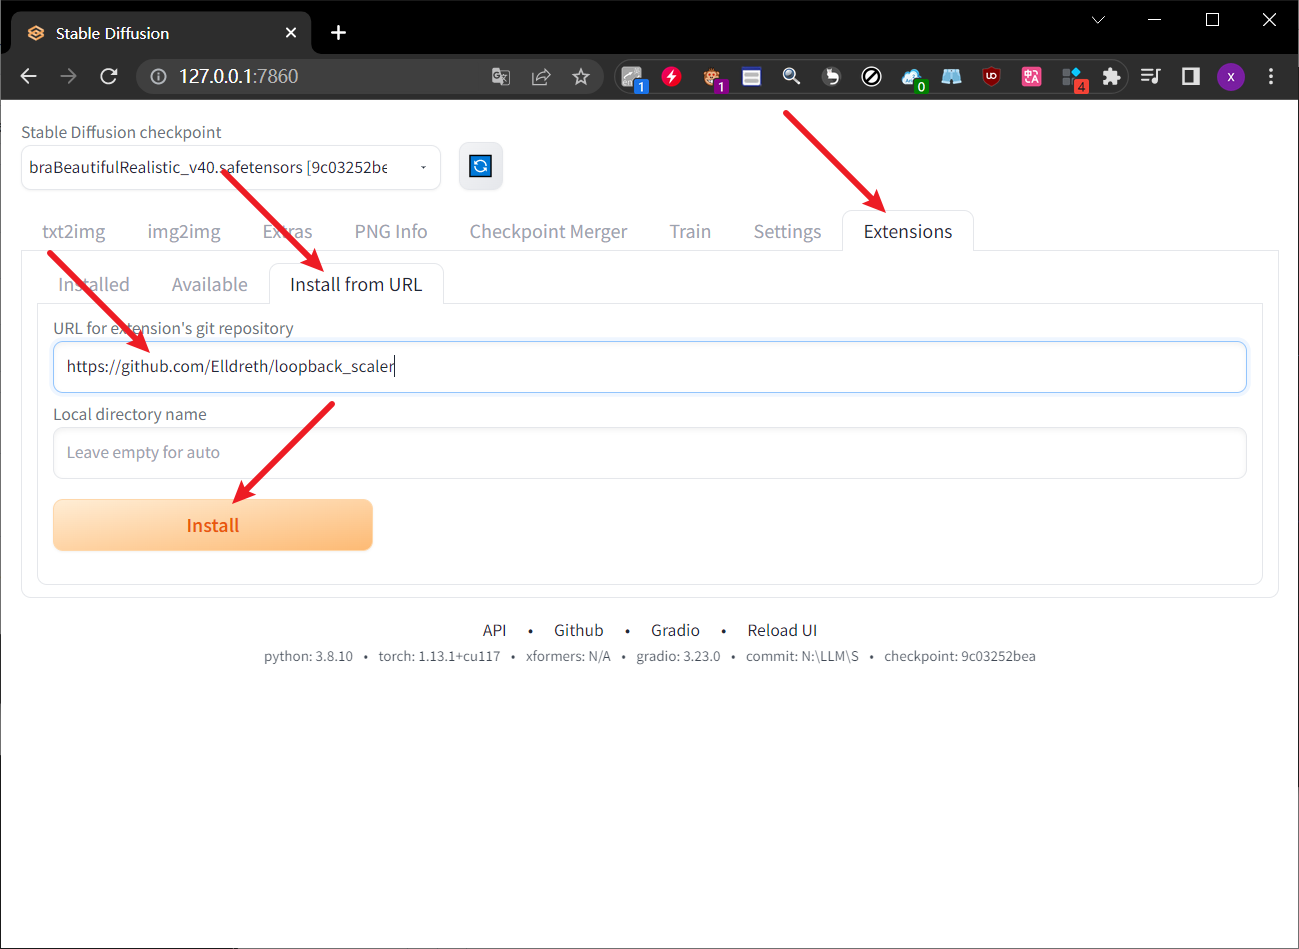Click the Install button
The image size is (1299, 949).
[212, 524]
